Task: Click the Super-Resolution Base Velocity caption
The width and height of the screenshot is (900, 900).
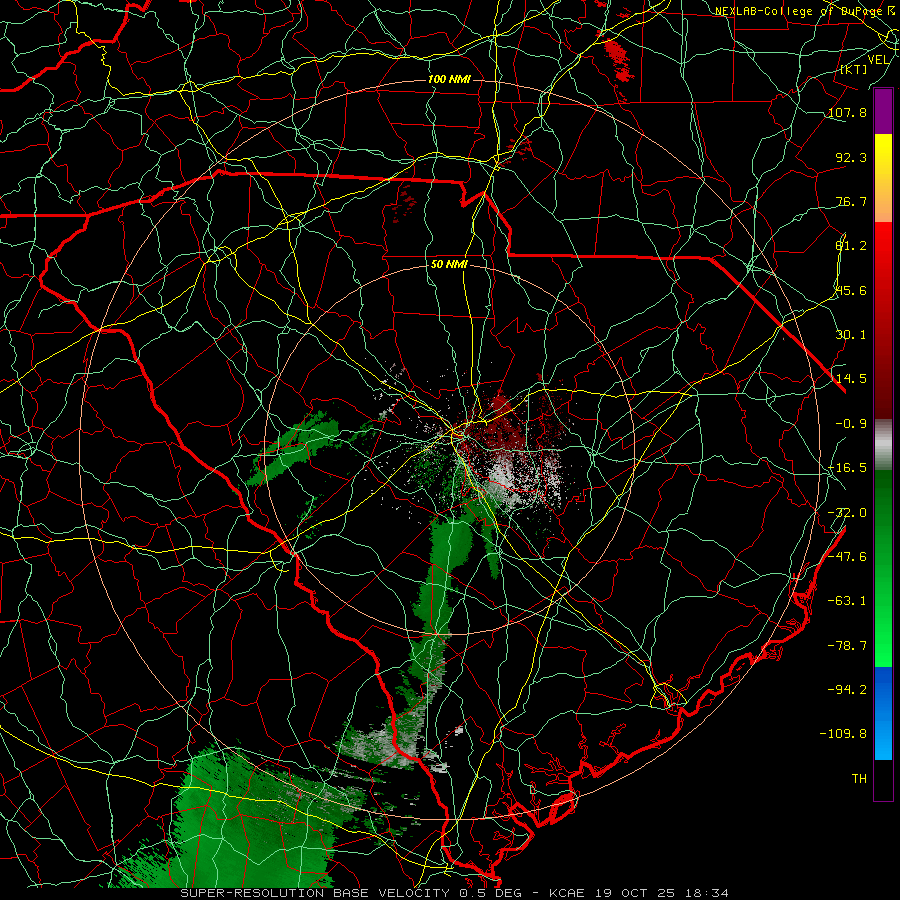Action: pos(455,893)
